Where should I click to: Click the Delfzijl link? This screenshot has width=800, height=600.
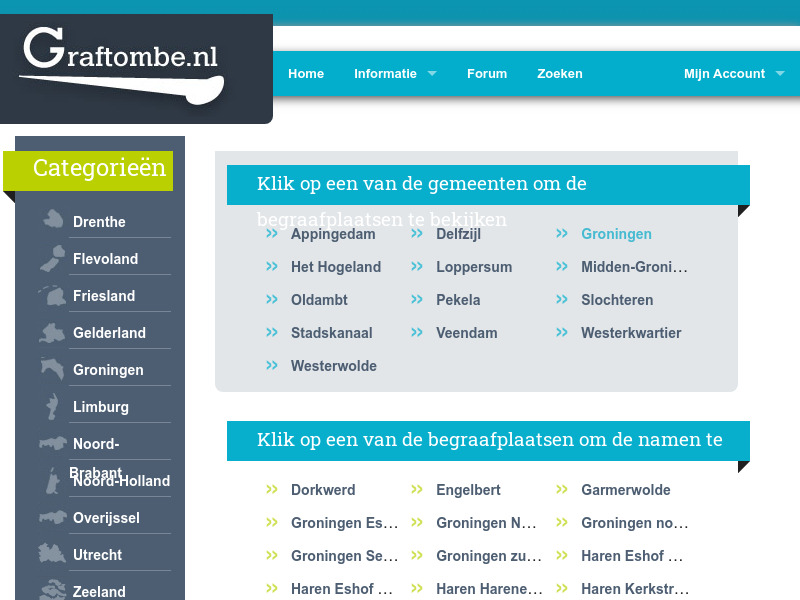460,233
